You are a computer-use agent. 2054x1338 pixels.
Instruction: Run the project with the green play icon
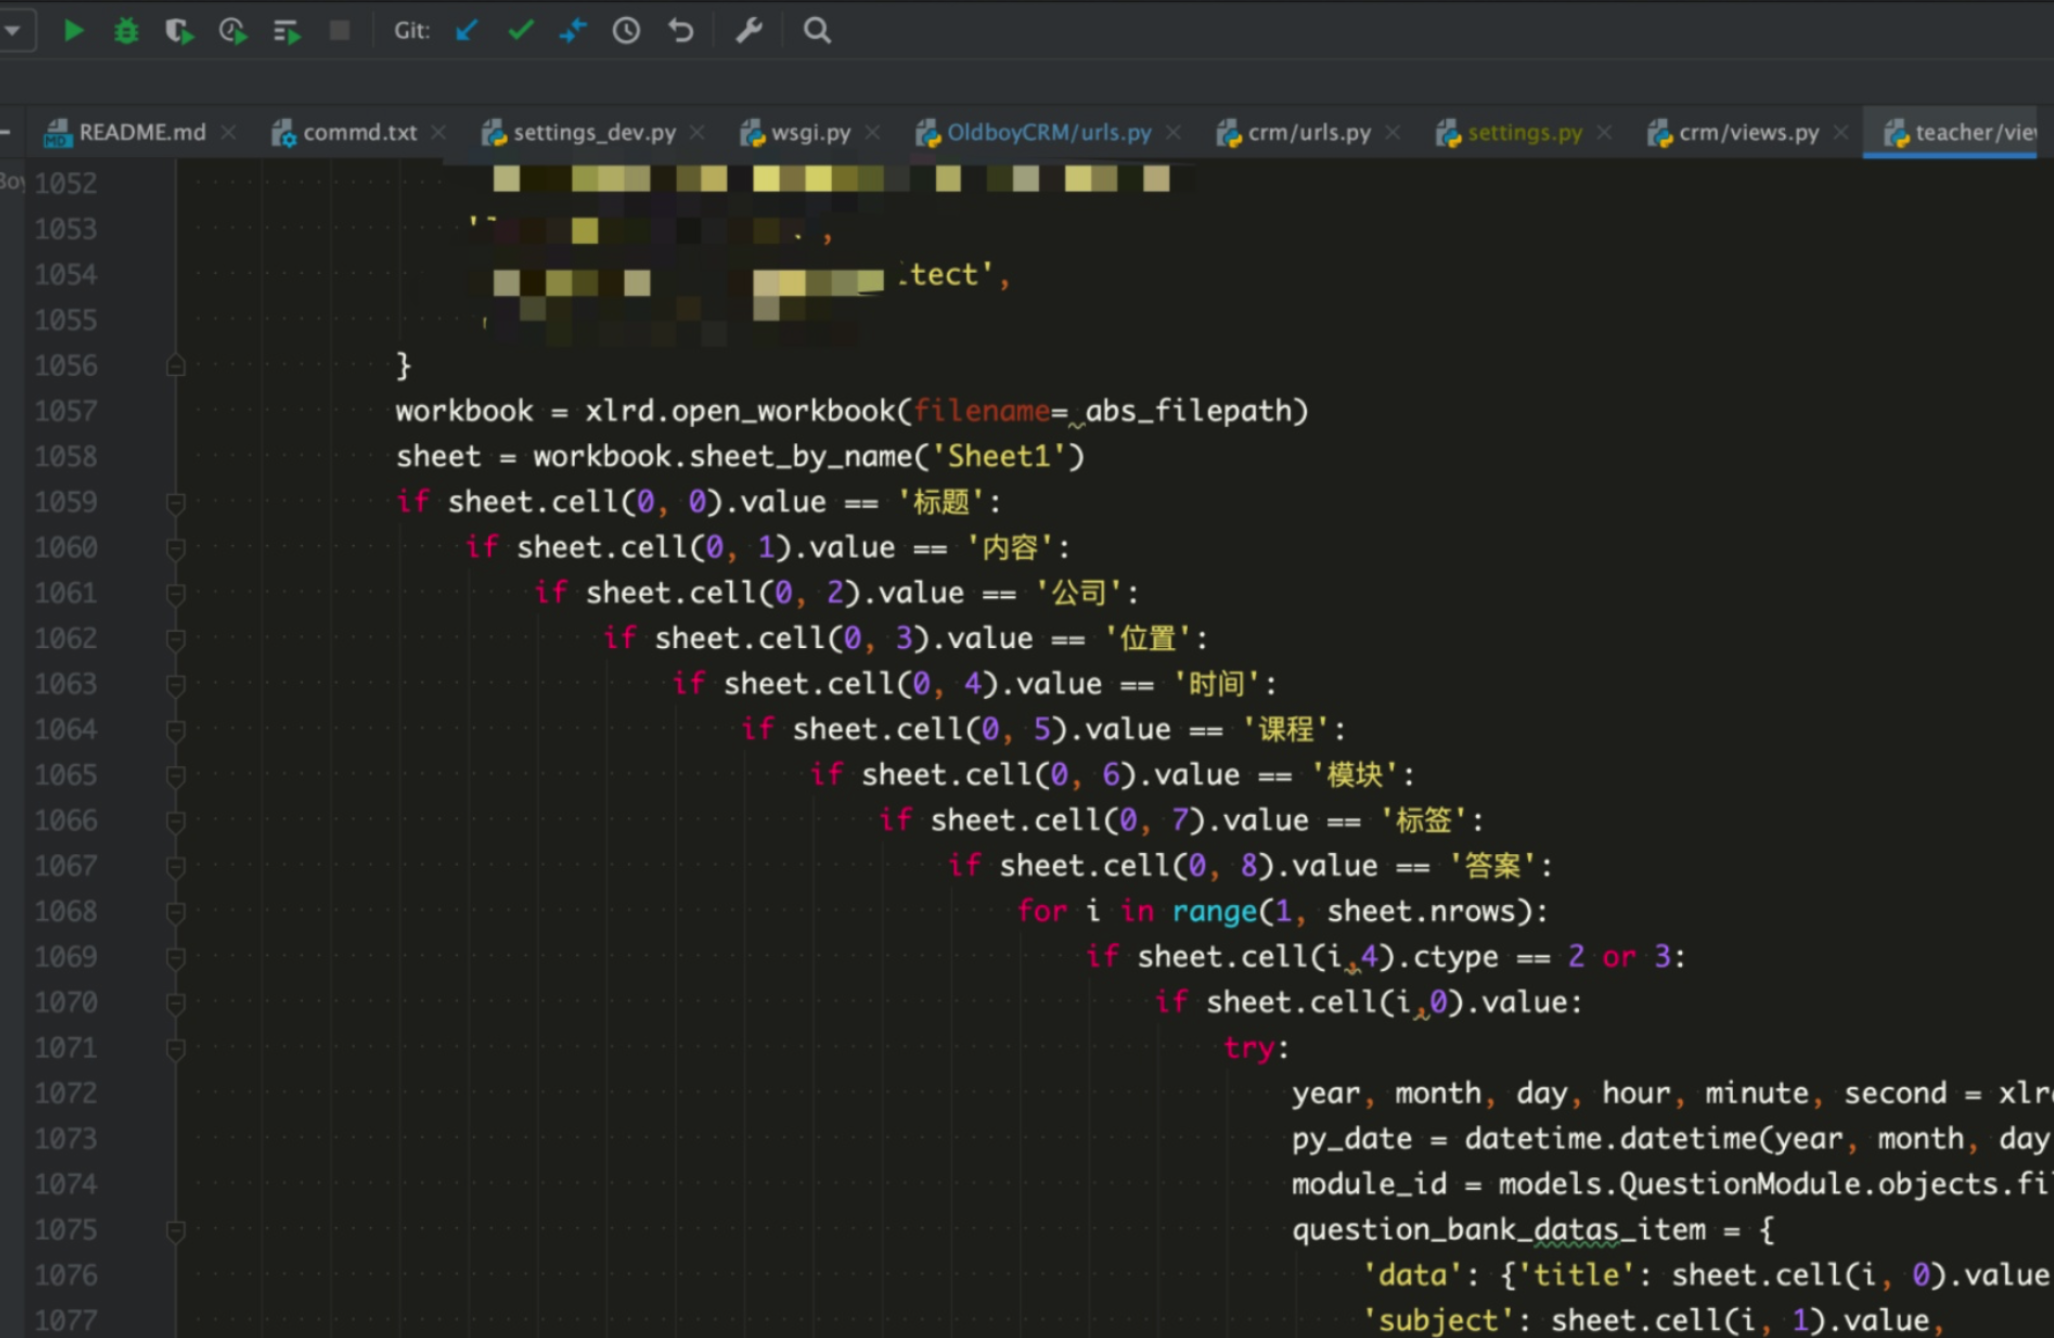(73, 31)
